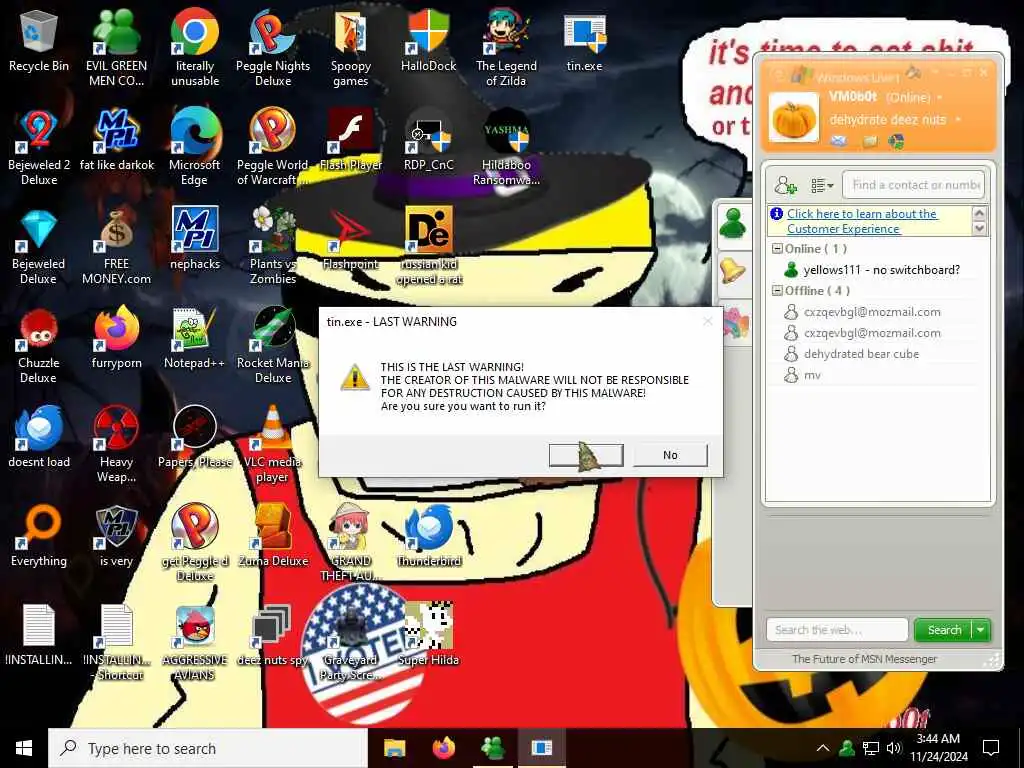
Task: Open Peggle Nights Deluxe shortcut
Action: [x=273, y=47]
